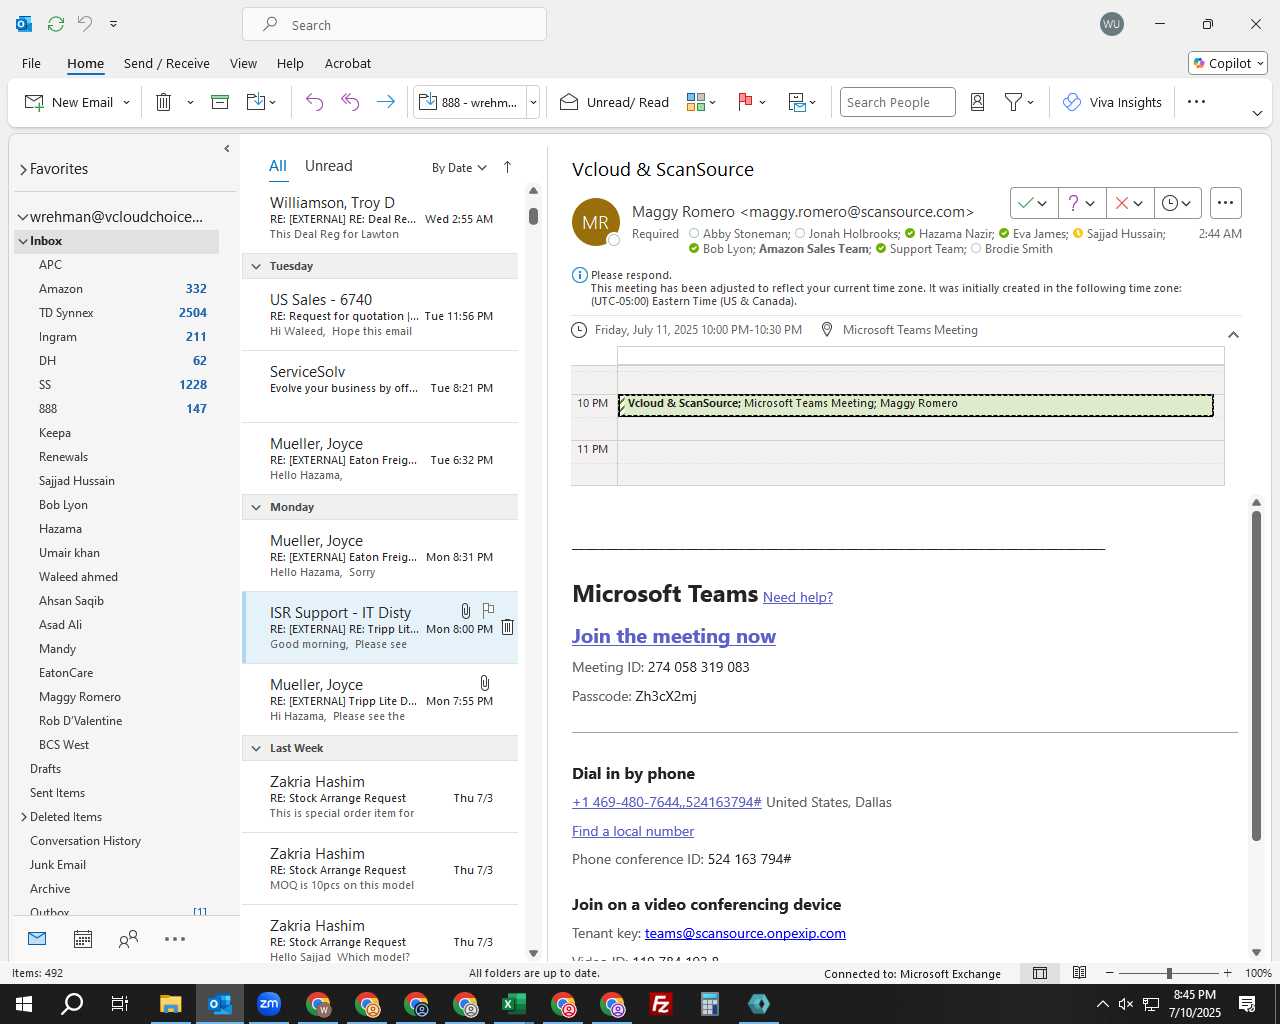The width and height of the screenshot is (1280, 1024).
Task: Open the Categorize color squares icon
Action: [696, 102]
